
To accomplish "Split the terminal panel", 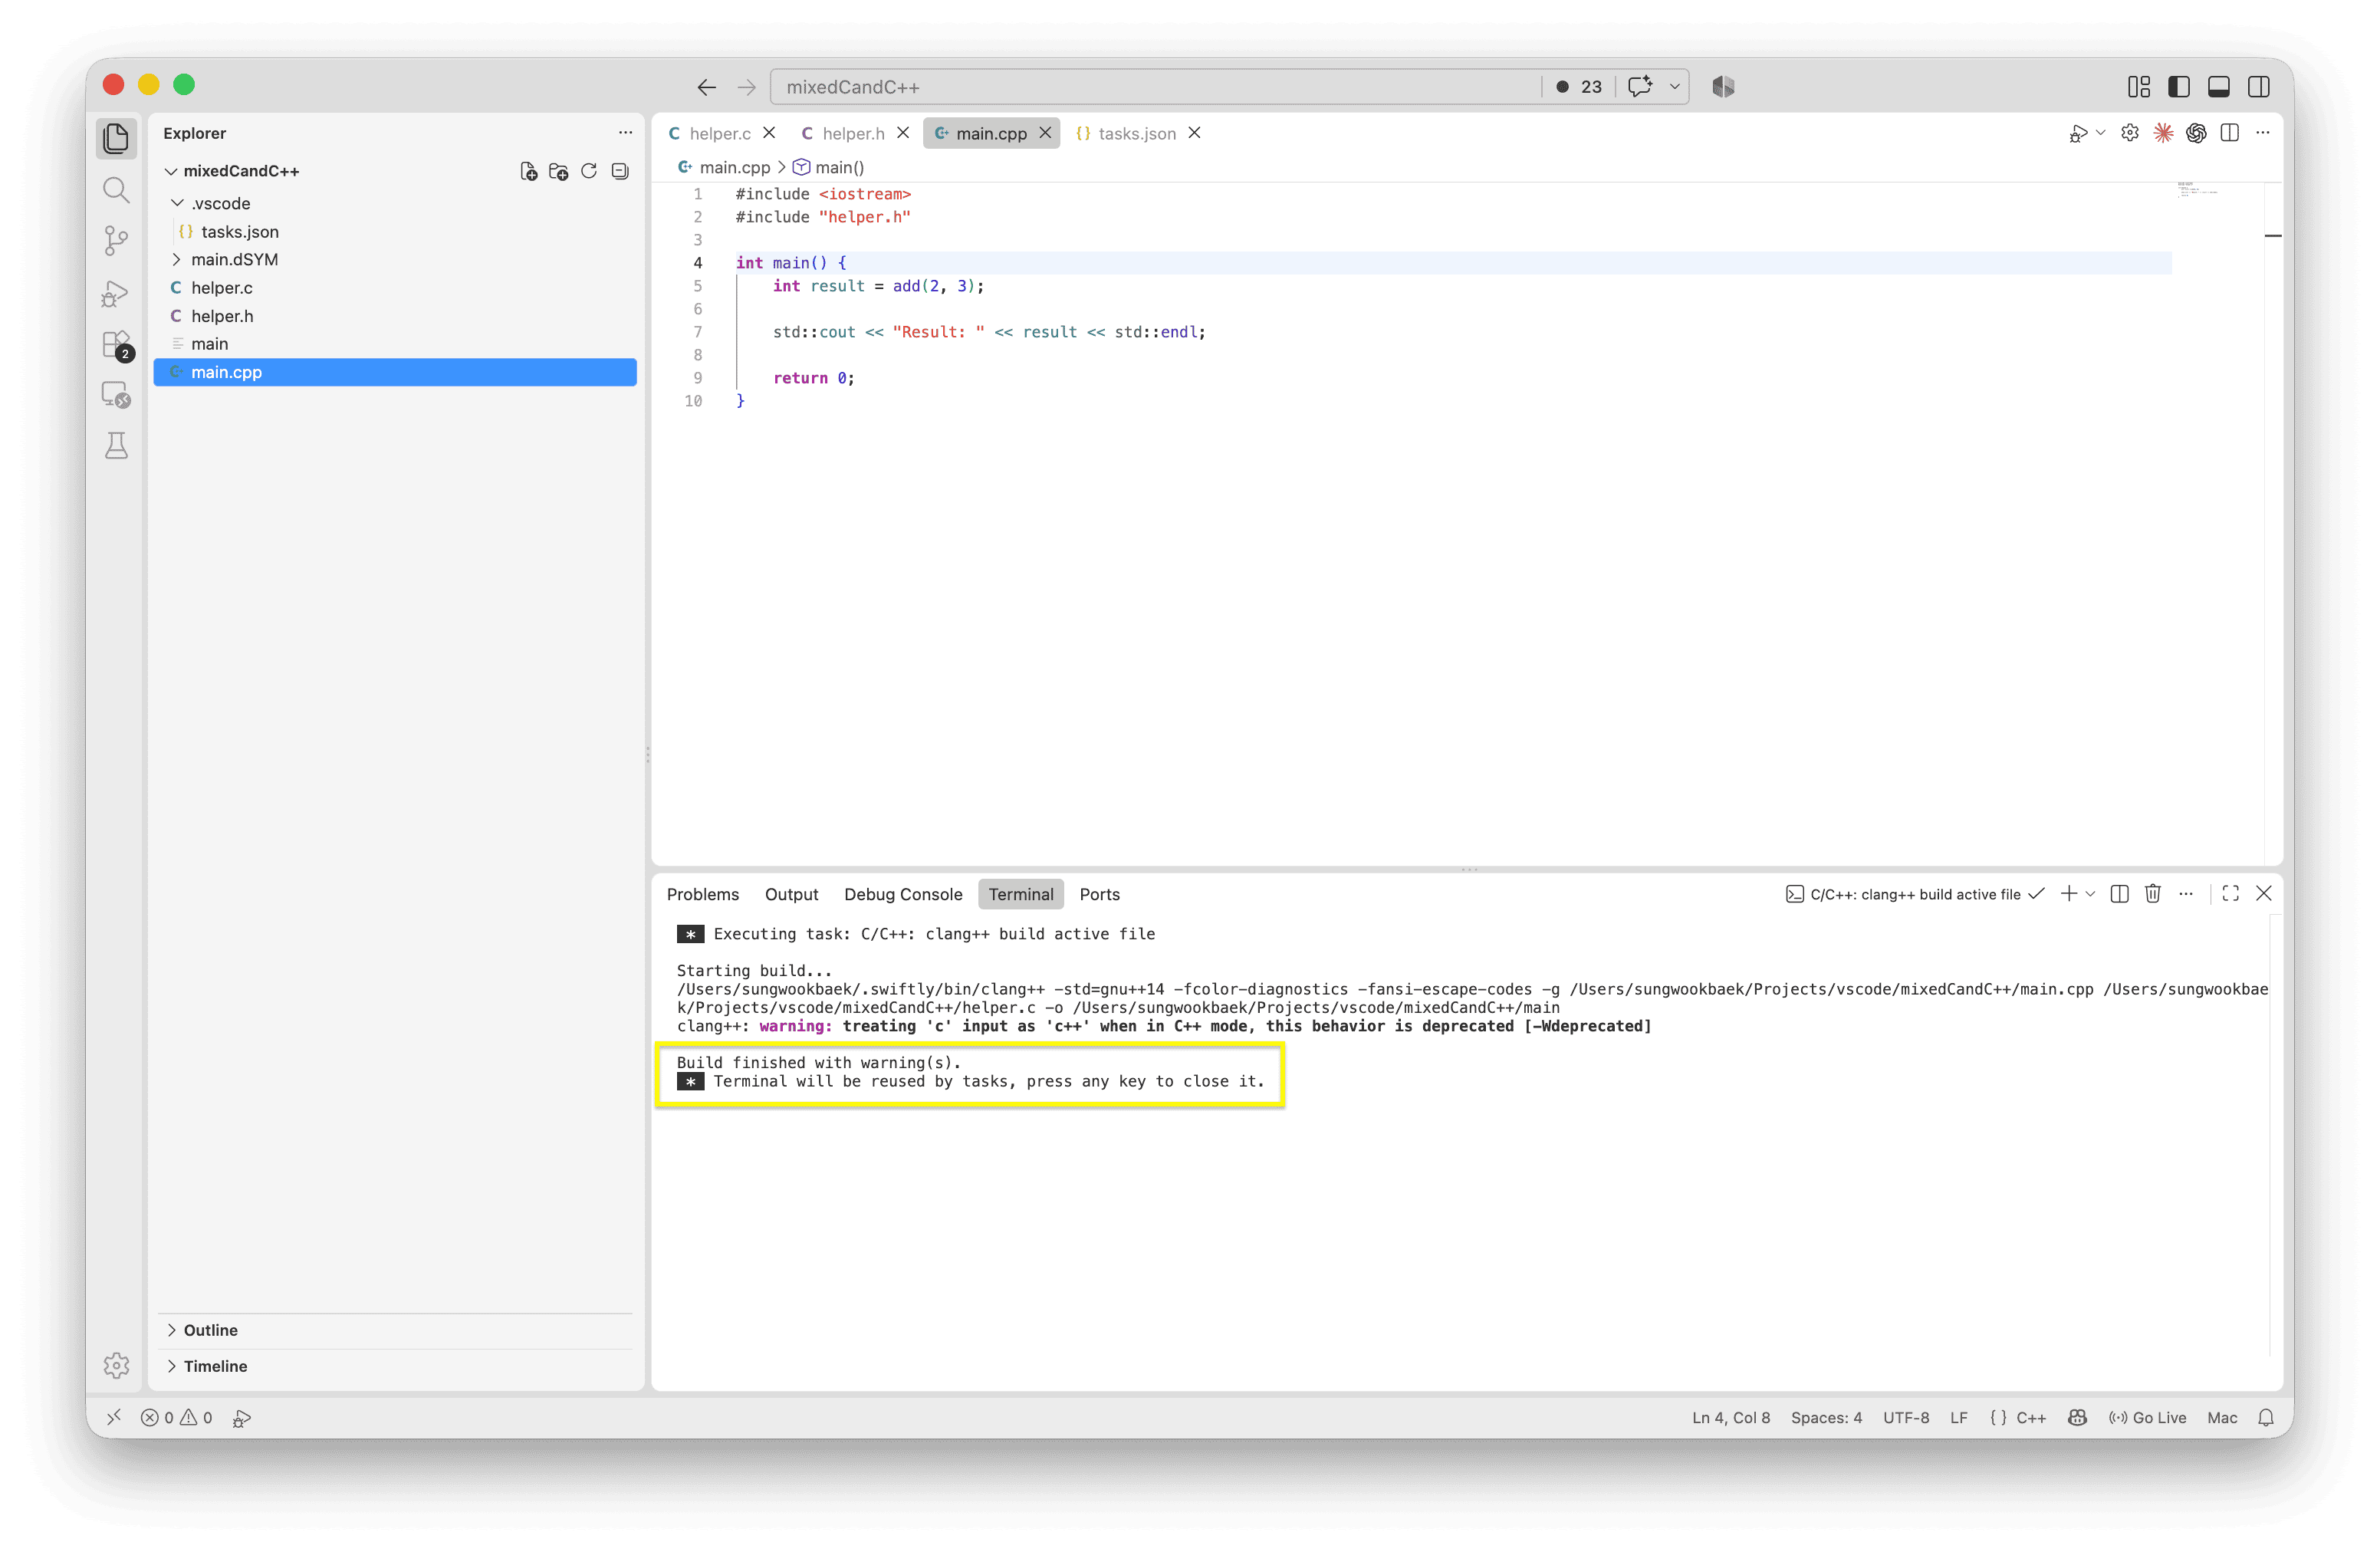I will pyautogui.click(x=2119, y=894).
